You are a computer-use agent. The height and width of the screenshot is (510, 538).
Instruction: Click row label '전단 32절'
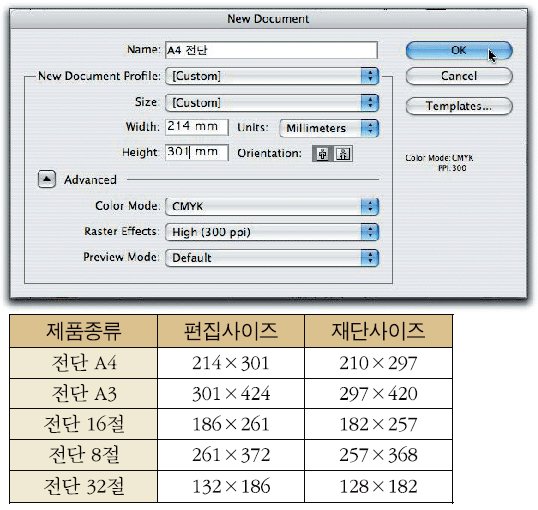84,486
